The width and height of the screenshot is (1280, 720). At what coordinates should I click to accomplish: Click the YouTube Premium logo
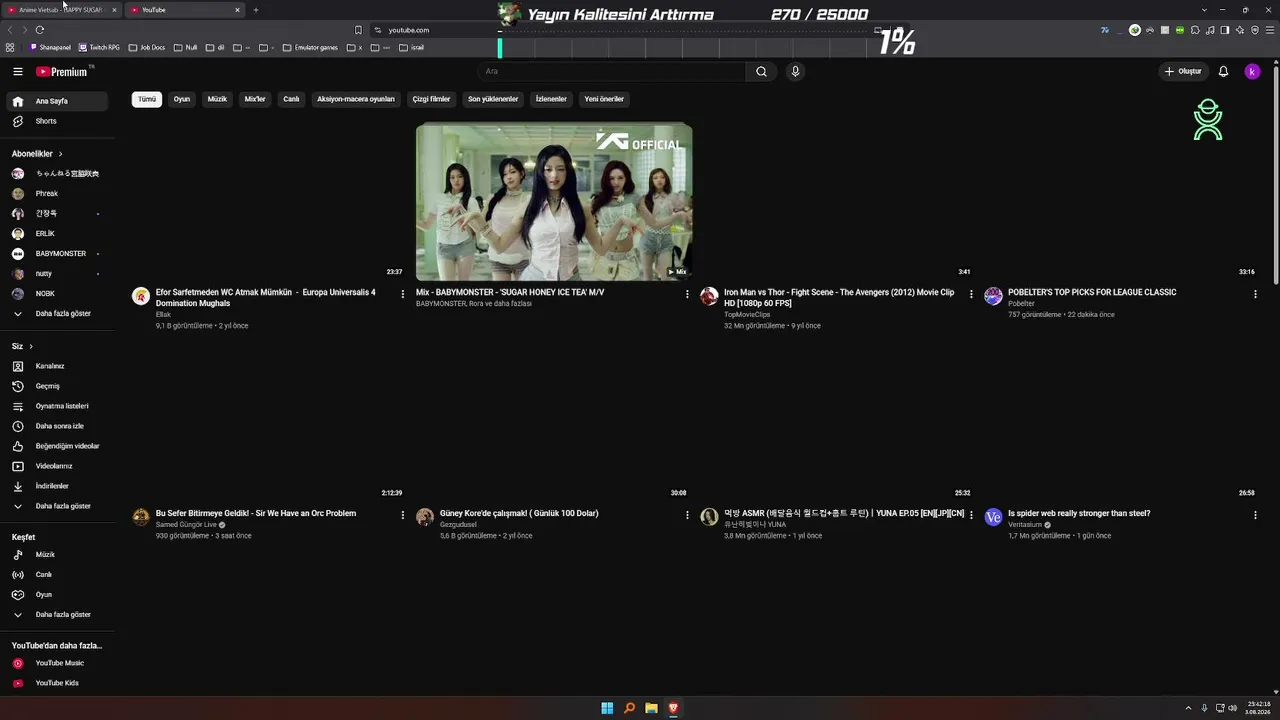point(62,72)
